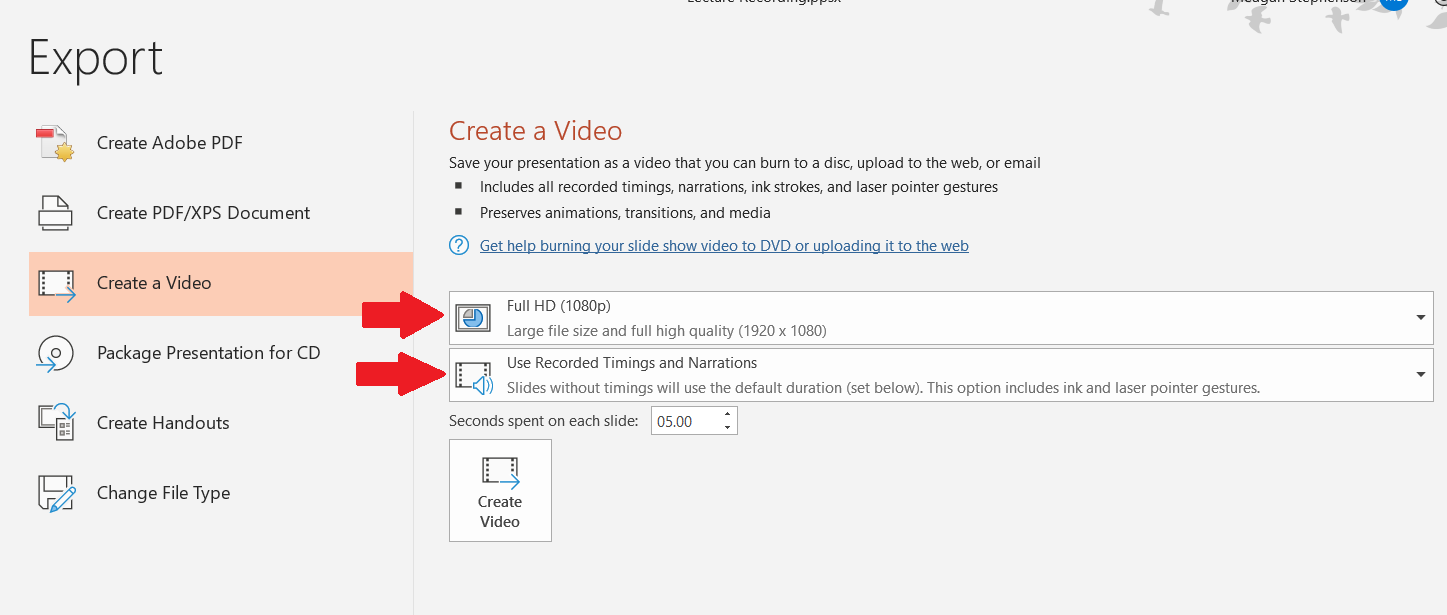Click 'Large file size and full high quality' text
This screenshot has height=615, width=1447.
[x=667, y=330]
